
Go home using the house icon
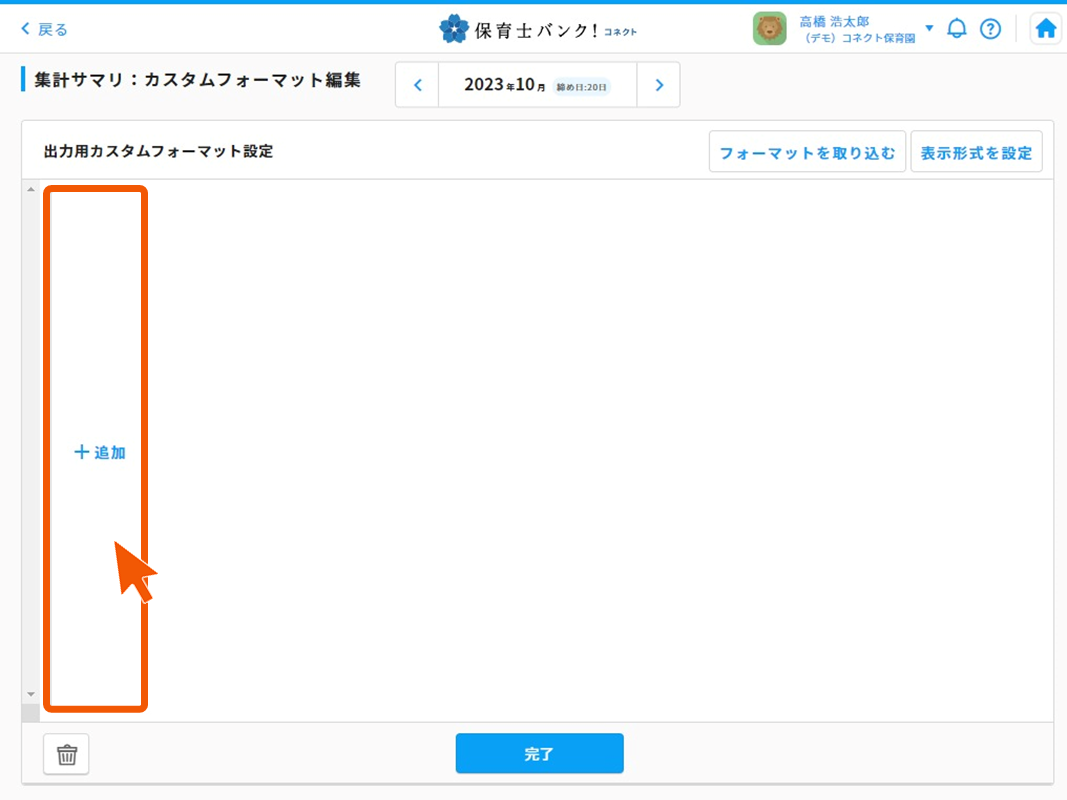pyautogui.click(x=1045, y=28)
